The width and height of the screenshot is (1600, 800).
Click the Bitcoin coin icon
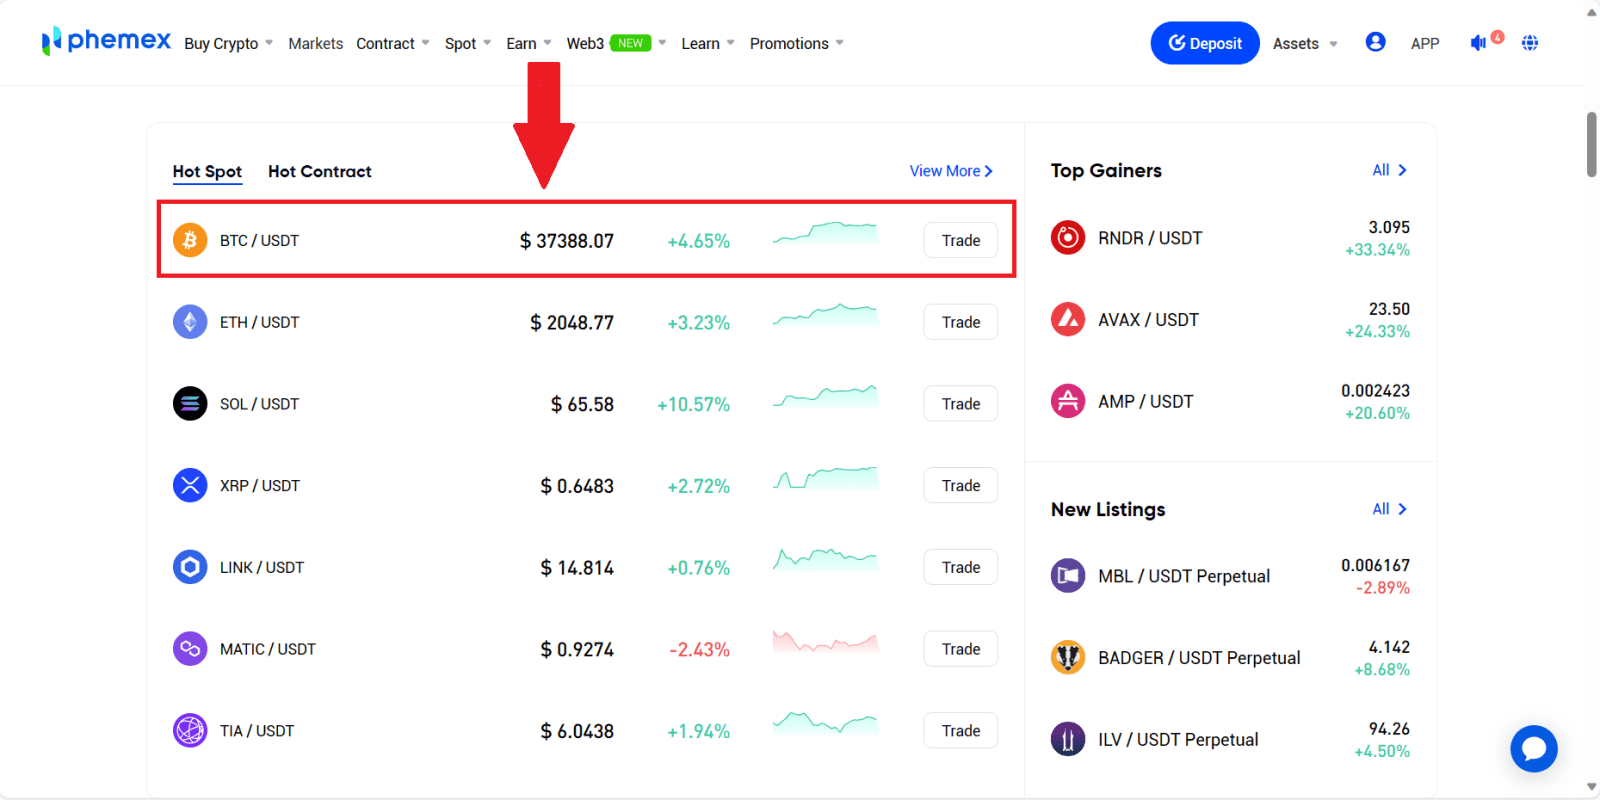tap(190, 240)
